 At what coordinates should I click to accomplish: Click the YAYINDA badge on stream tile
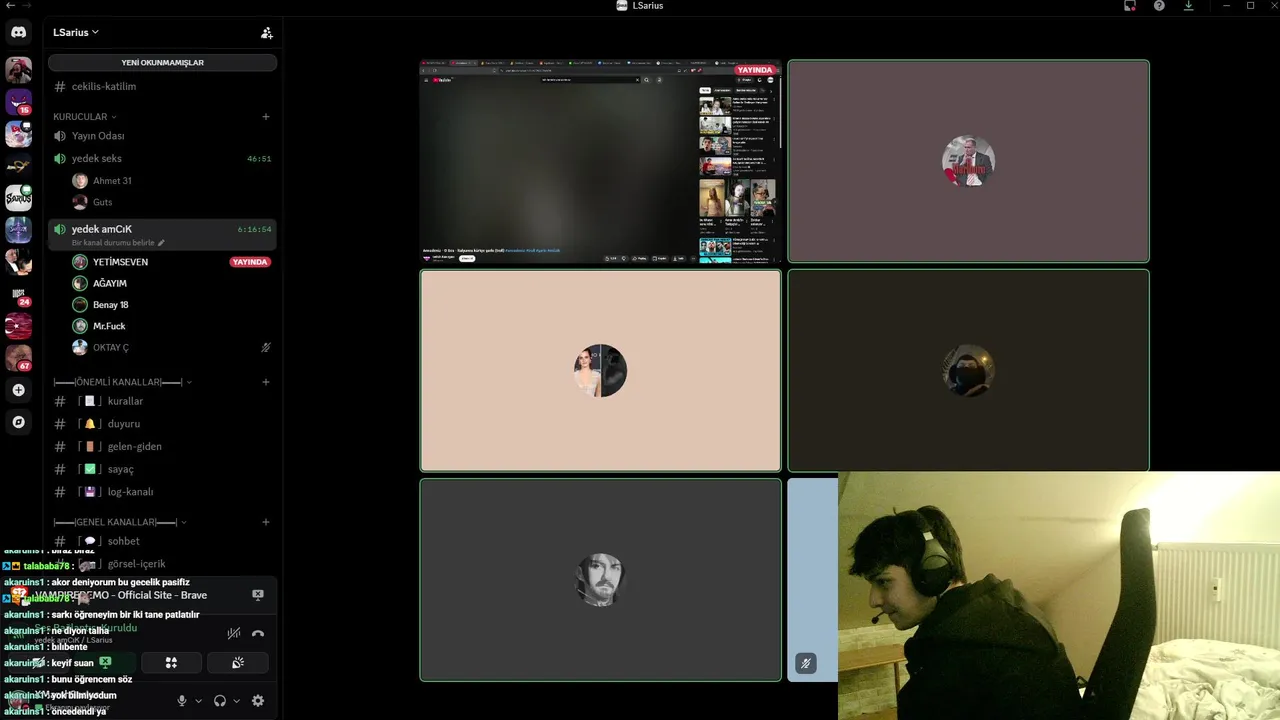(x=754, y=70)
